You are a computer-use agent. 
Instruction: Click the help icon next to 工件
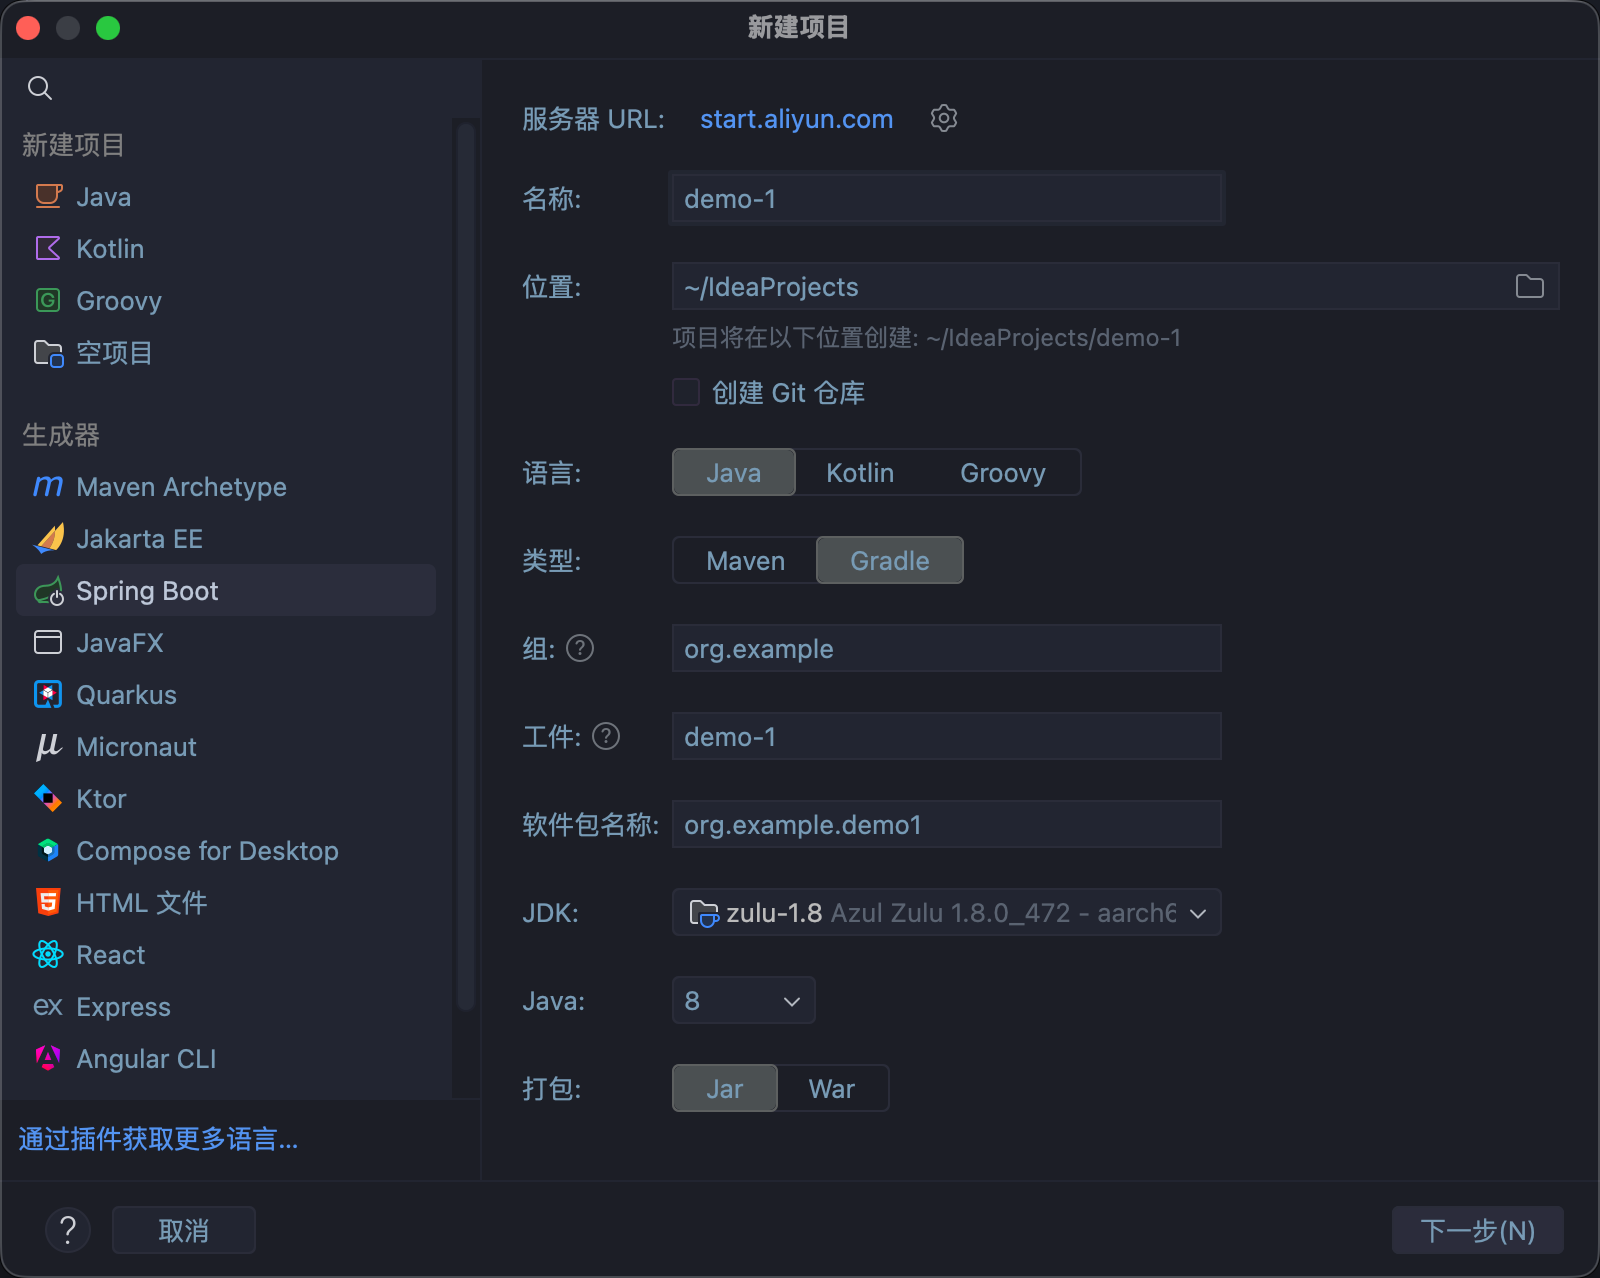[606, 737]
